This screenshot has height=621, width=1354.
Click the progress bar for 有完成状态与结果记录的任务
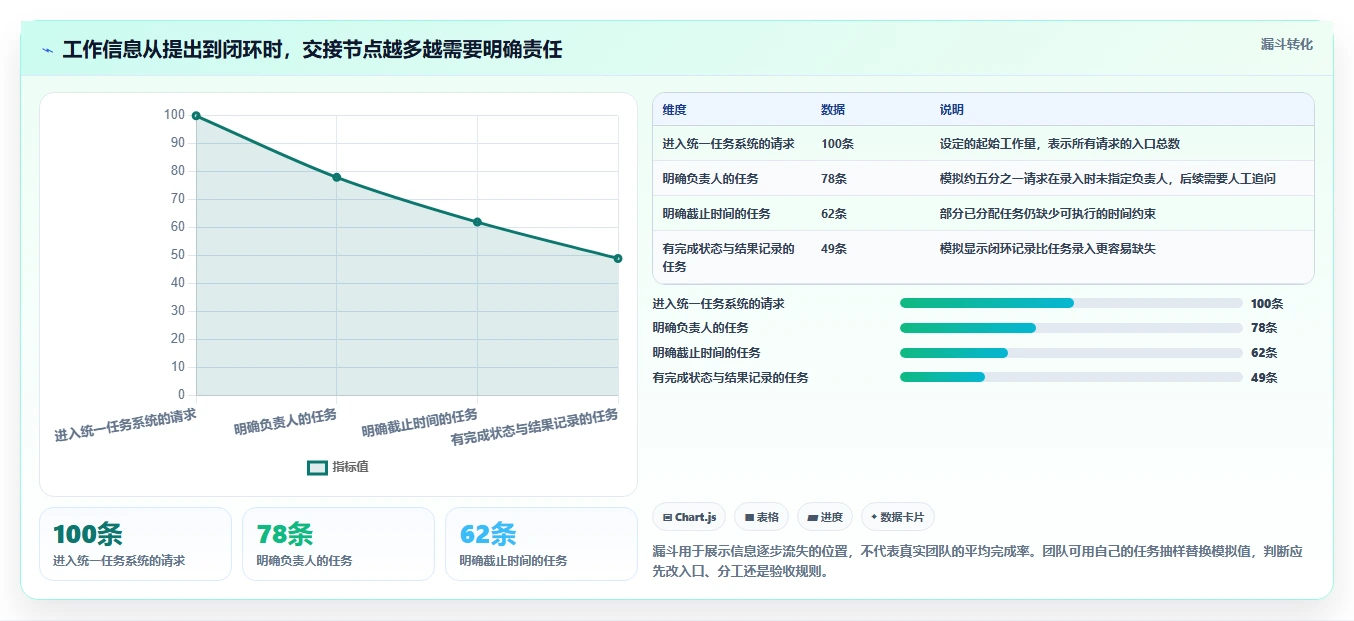[1071, 377]
